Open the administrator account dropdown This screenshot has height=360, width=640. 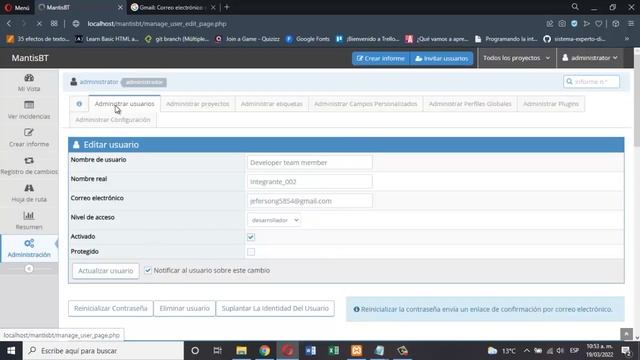(590, 58)
